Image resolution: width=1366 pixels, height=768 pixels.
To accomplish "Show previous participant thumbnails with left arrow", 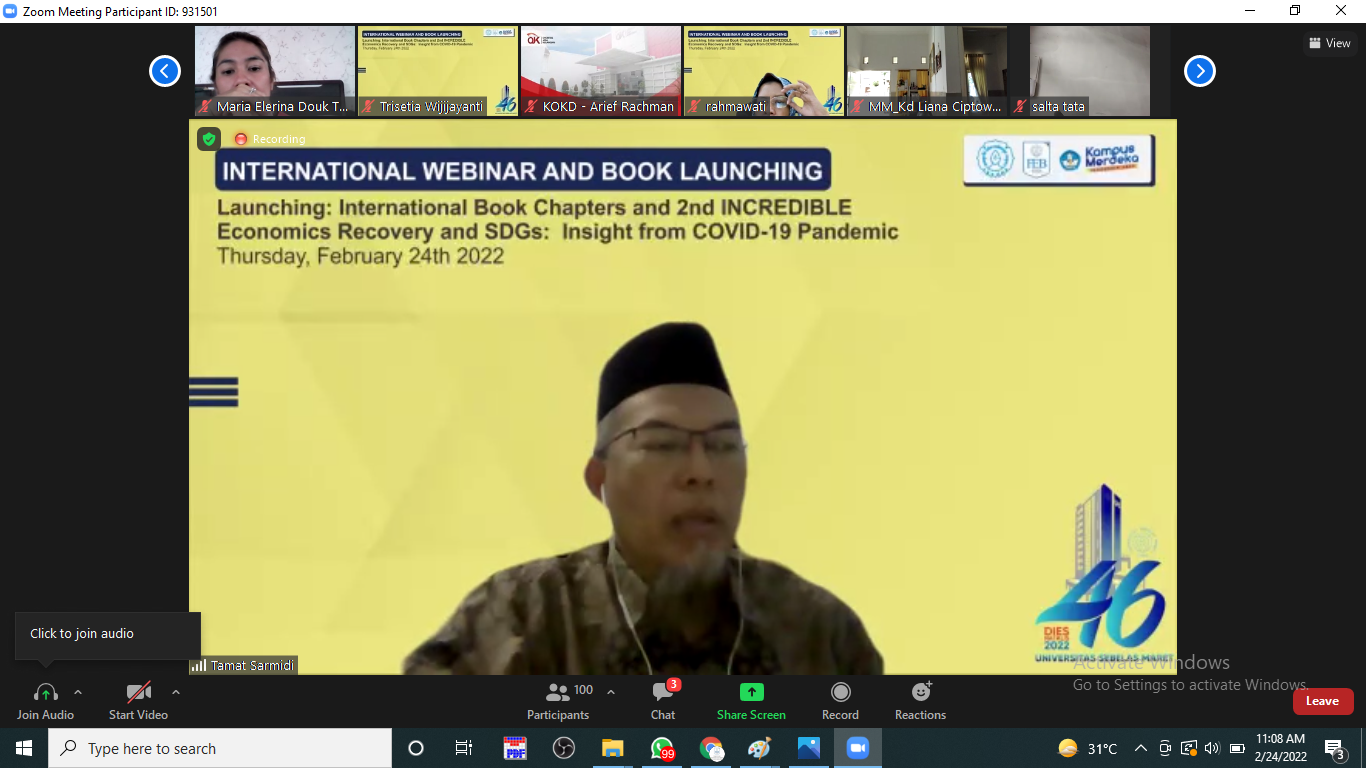I will tap(165, 71).
